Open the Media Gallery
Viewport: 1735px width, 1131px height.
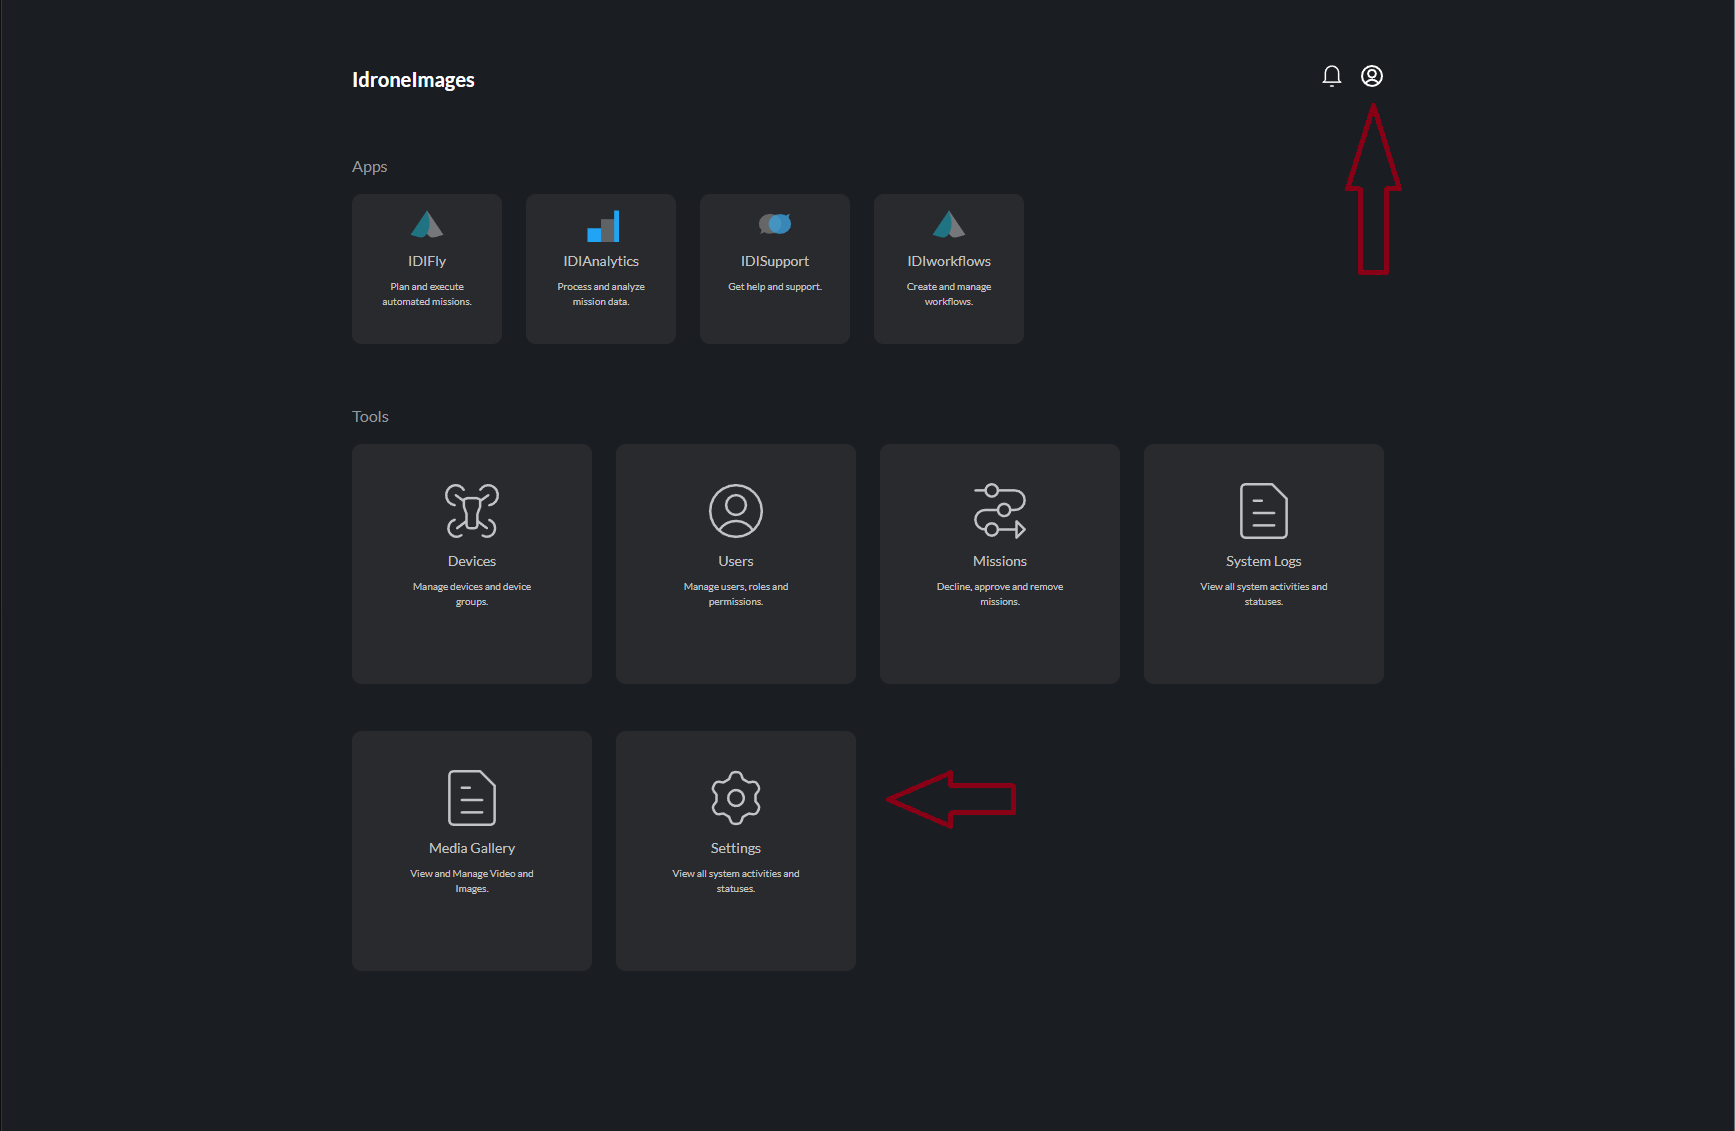pyautogui.click(x=471, y=850)
